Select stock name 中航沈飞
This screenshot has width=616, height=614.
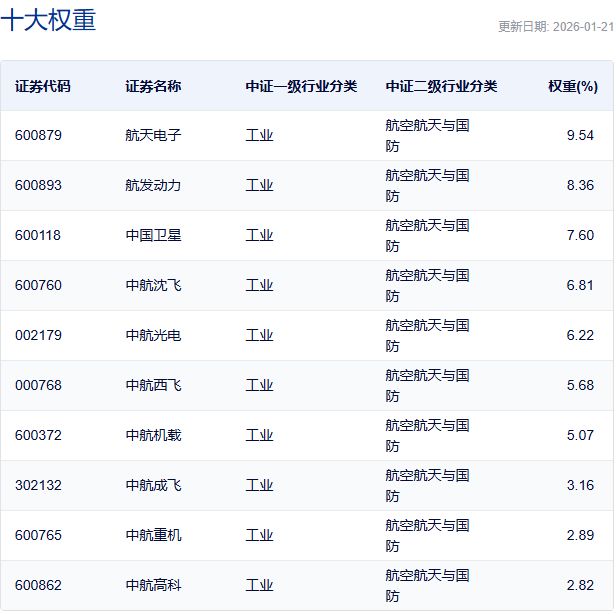[153, 285]
